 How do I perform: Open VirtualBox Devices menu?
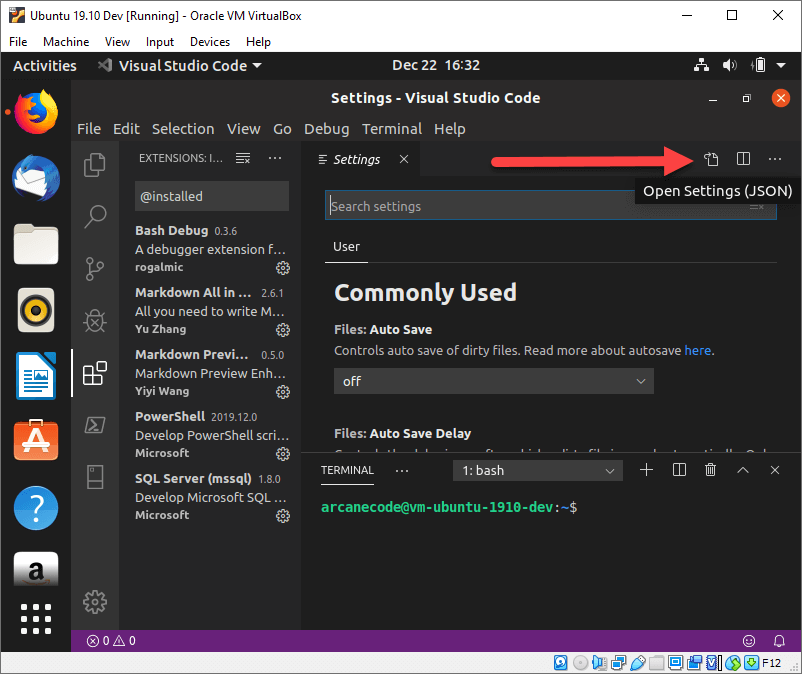point(210,42)
